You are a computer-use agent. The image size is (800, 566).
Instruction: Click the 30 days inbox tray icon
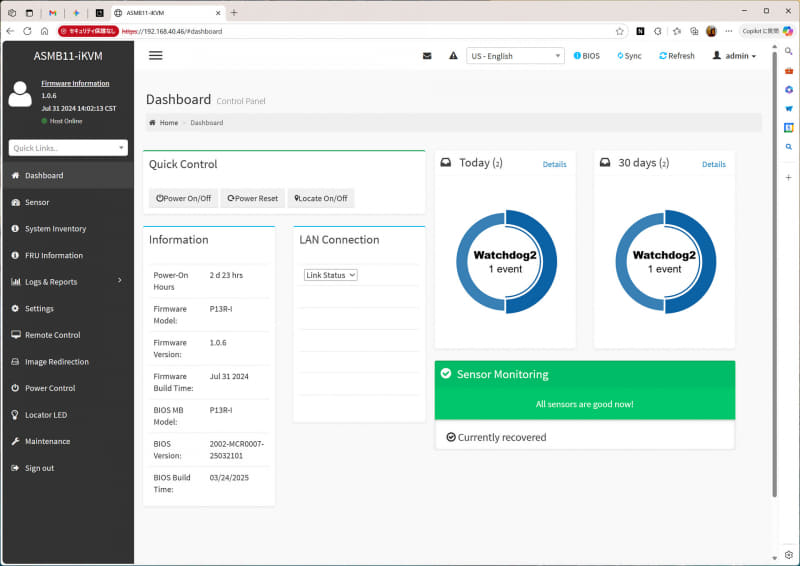[x=605, y=162]
